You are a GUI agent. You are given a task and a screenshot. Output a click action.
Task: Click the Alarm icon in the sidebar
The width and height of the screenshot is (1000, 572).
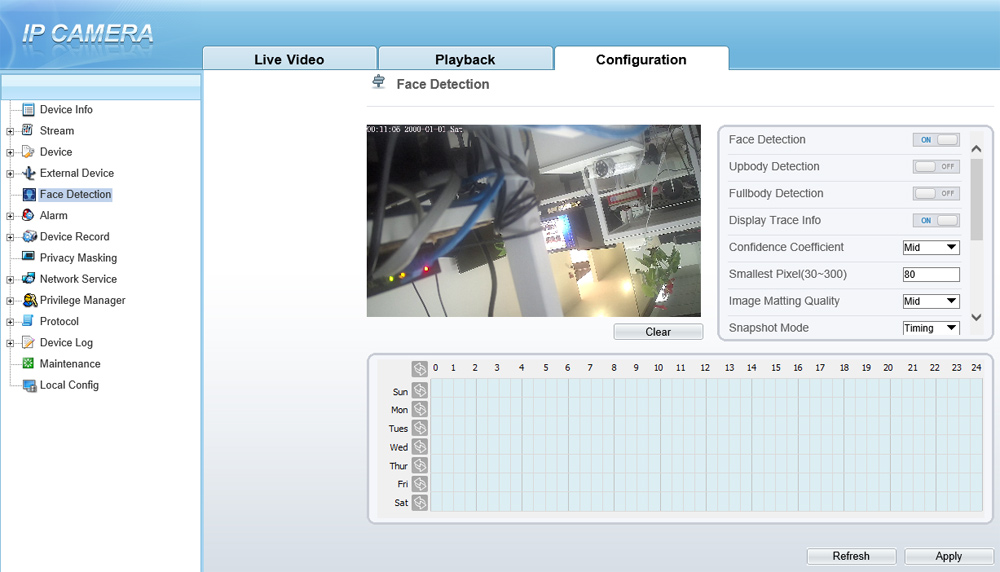pyautogui.click(x=28, y=215)
